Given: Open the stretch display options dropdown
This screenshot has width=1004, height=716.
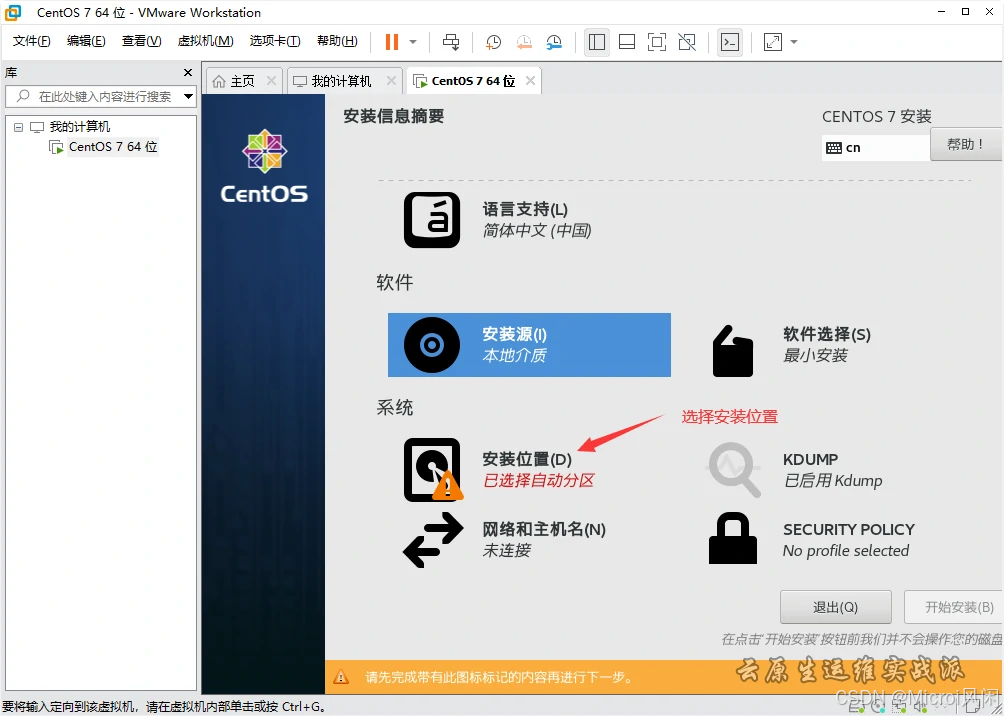Looking at the screenshot, I should click(794, 42).
